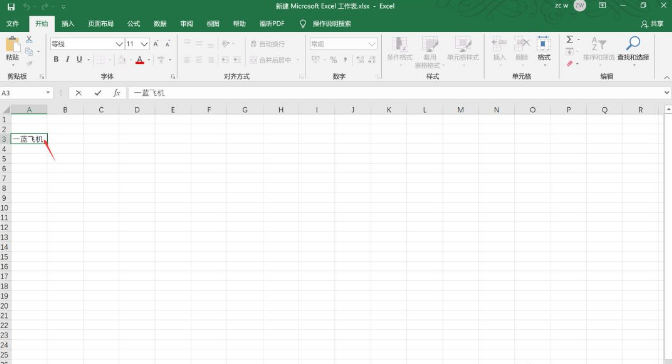
Task: Click the Undo arrow icon
Action: coord(27,6)
